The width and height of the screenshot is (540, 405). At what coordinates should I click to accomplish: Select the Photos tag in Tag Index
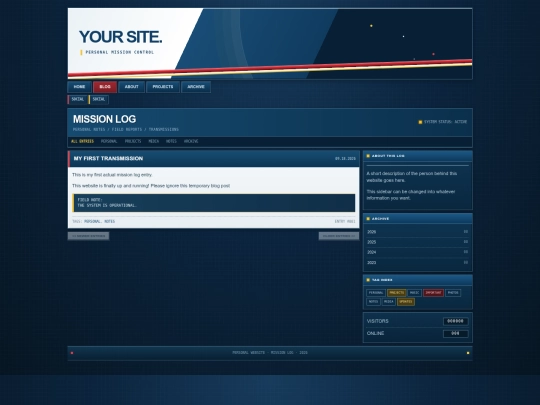point(453,293)
